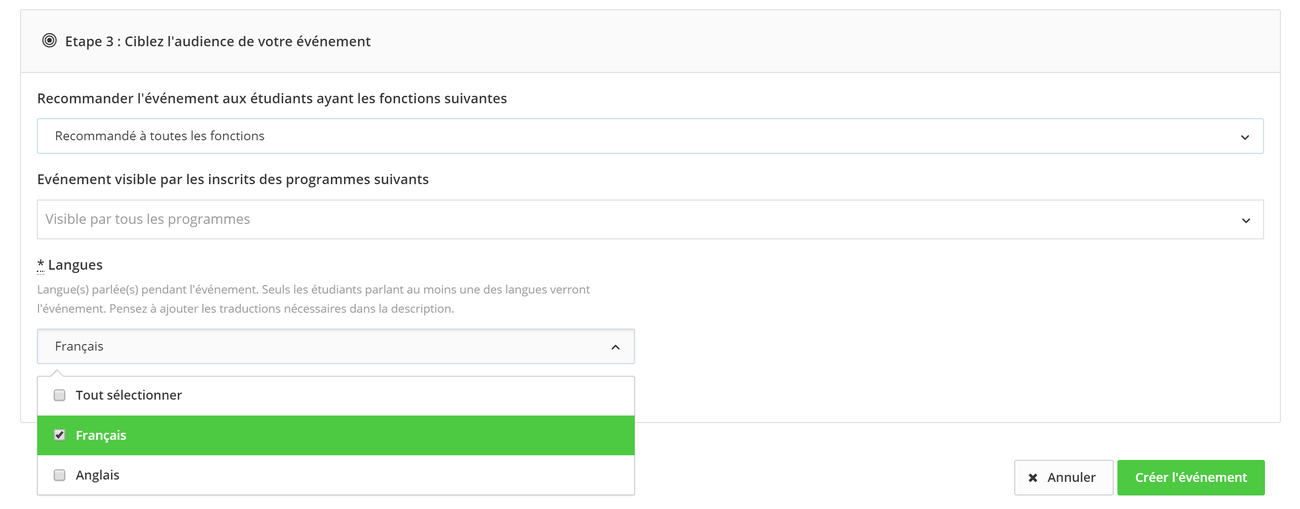Check the Tout sélectionner checkbox
This screenshot has height=509, width=1300.
60,395
